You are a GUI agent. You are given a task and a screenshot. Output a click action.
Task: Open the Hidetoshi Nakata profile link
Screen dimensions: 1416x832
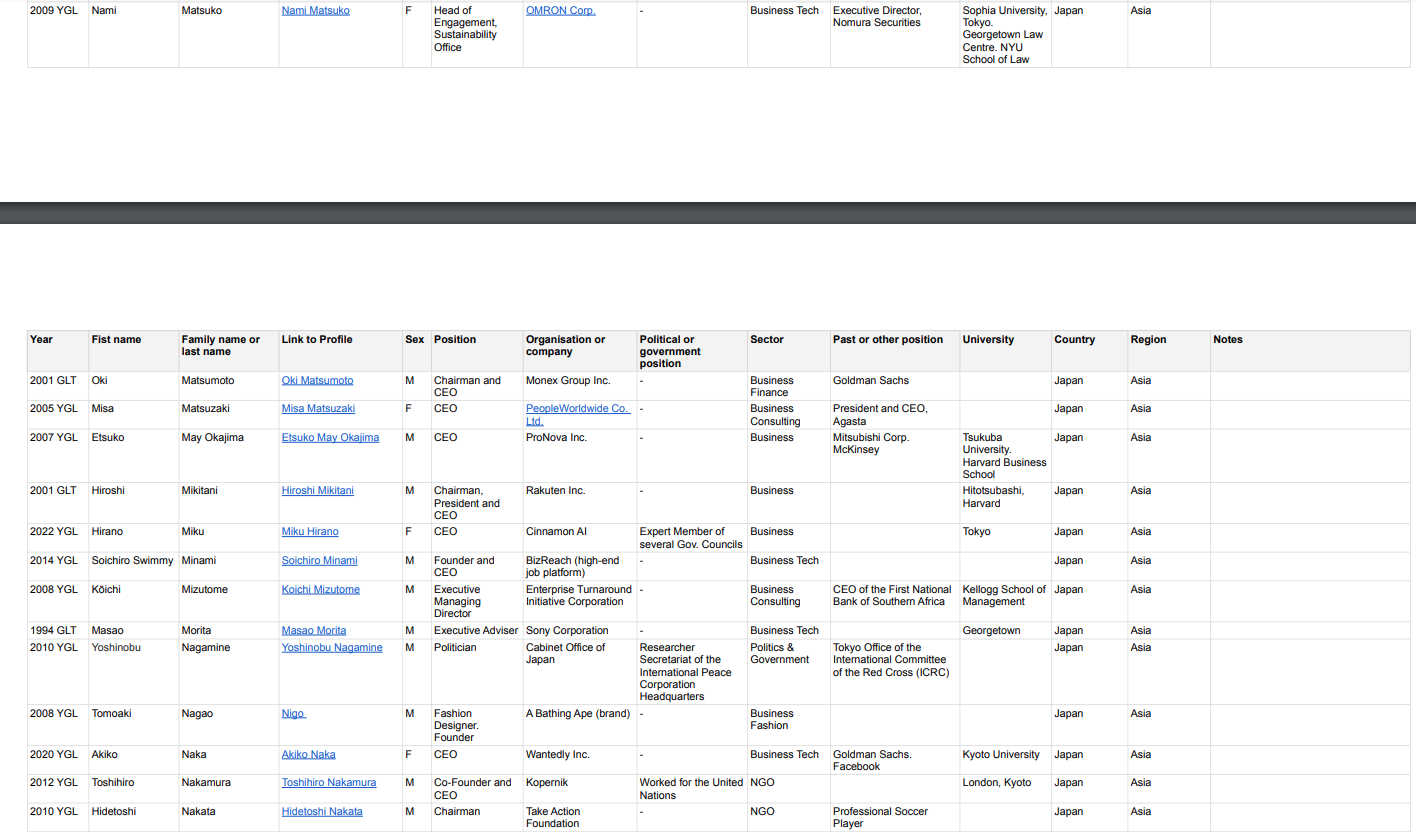(x=322, y=812)
